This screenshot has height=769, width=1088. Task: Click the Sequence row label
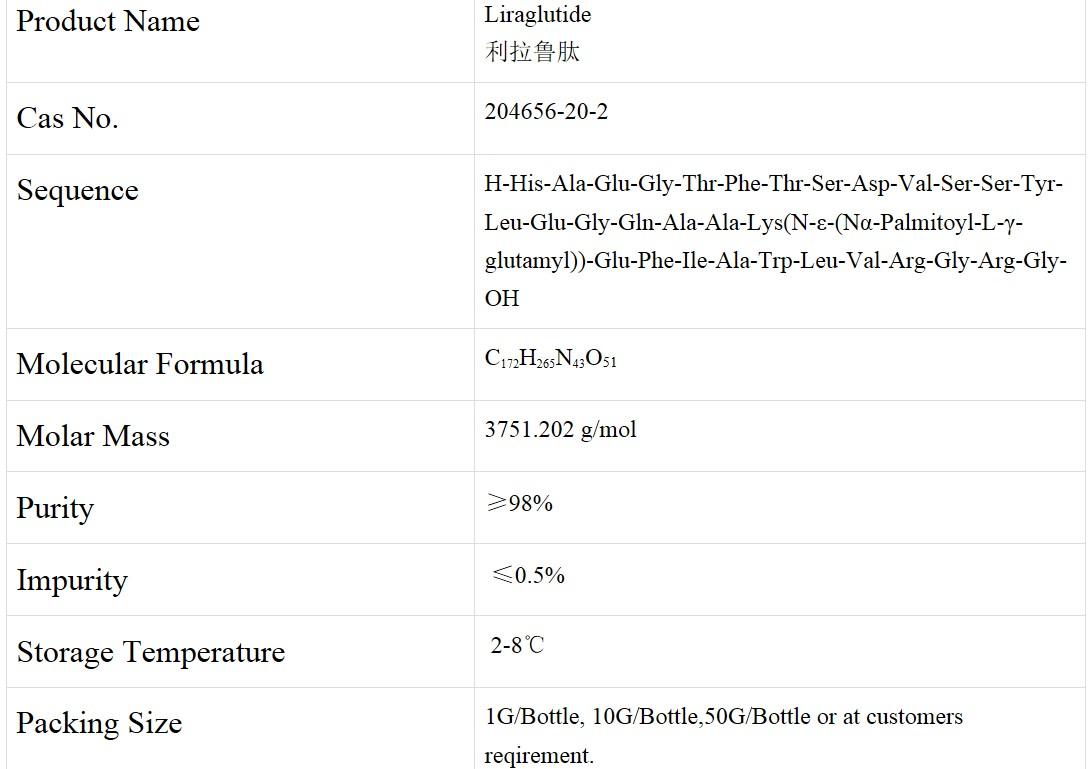[x=78, y=190]
